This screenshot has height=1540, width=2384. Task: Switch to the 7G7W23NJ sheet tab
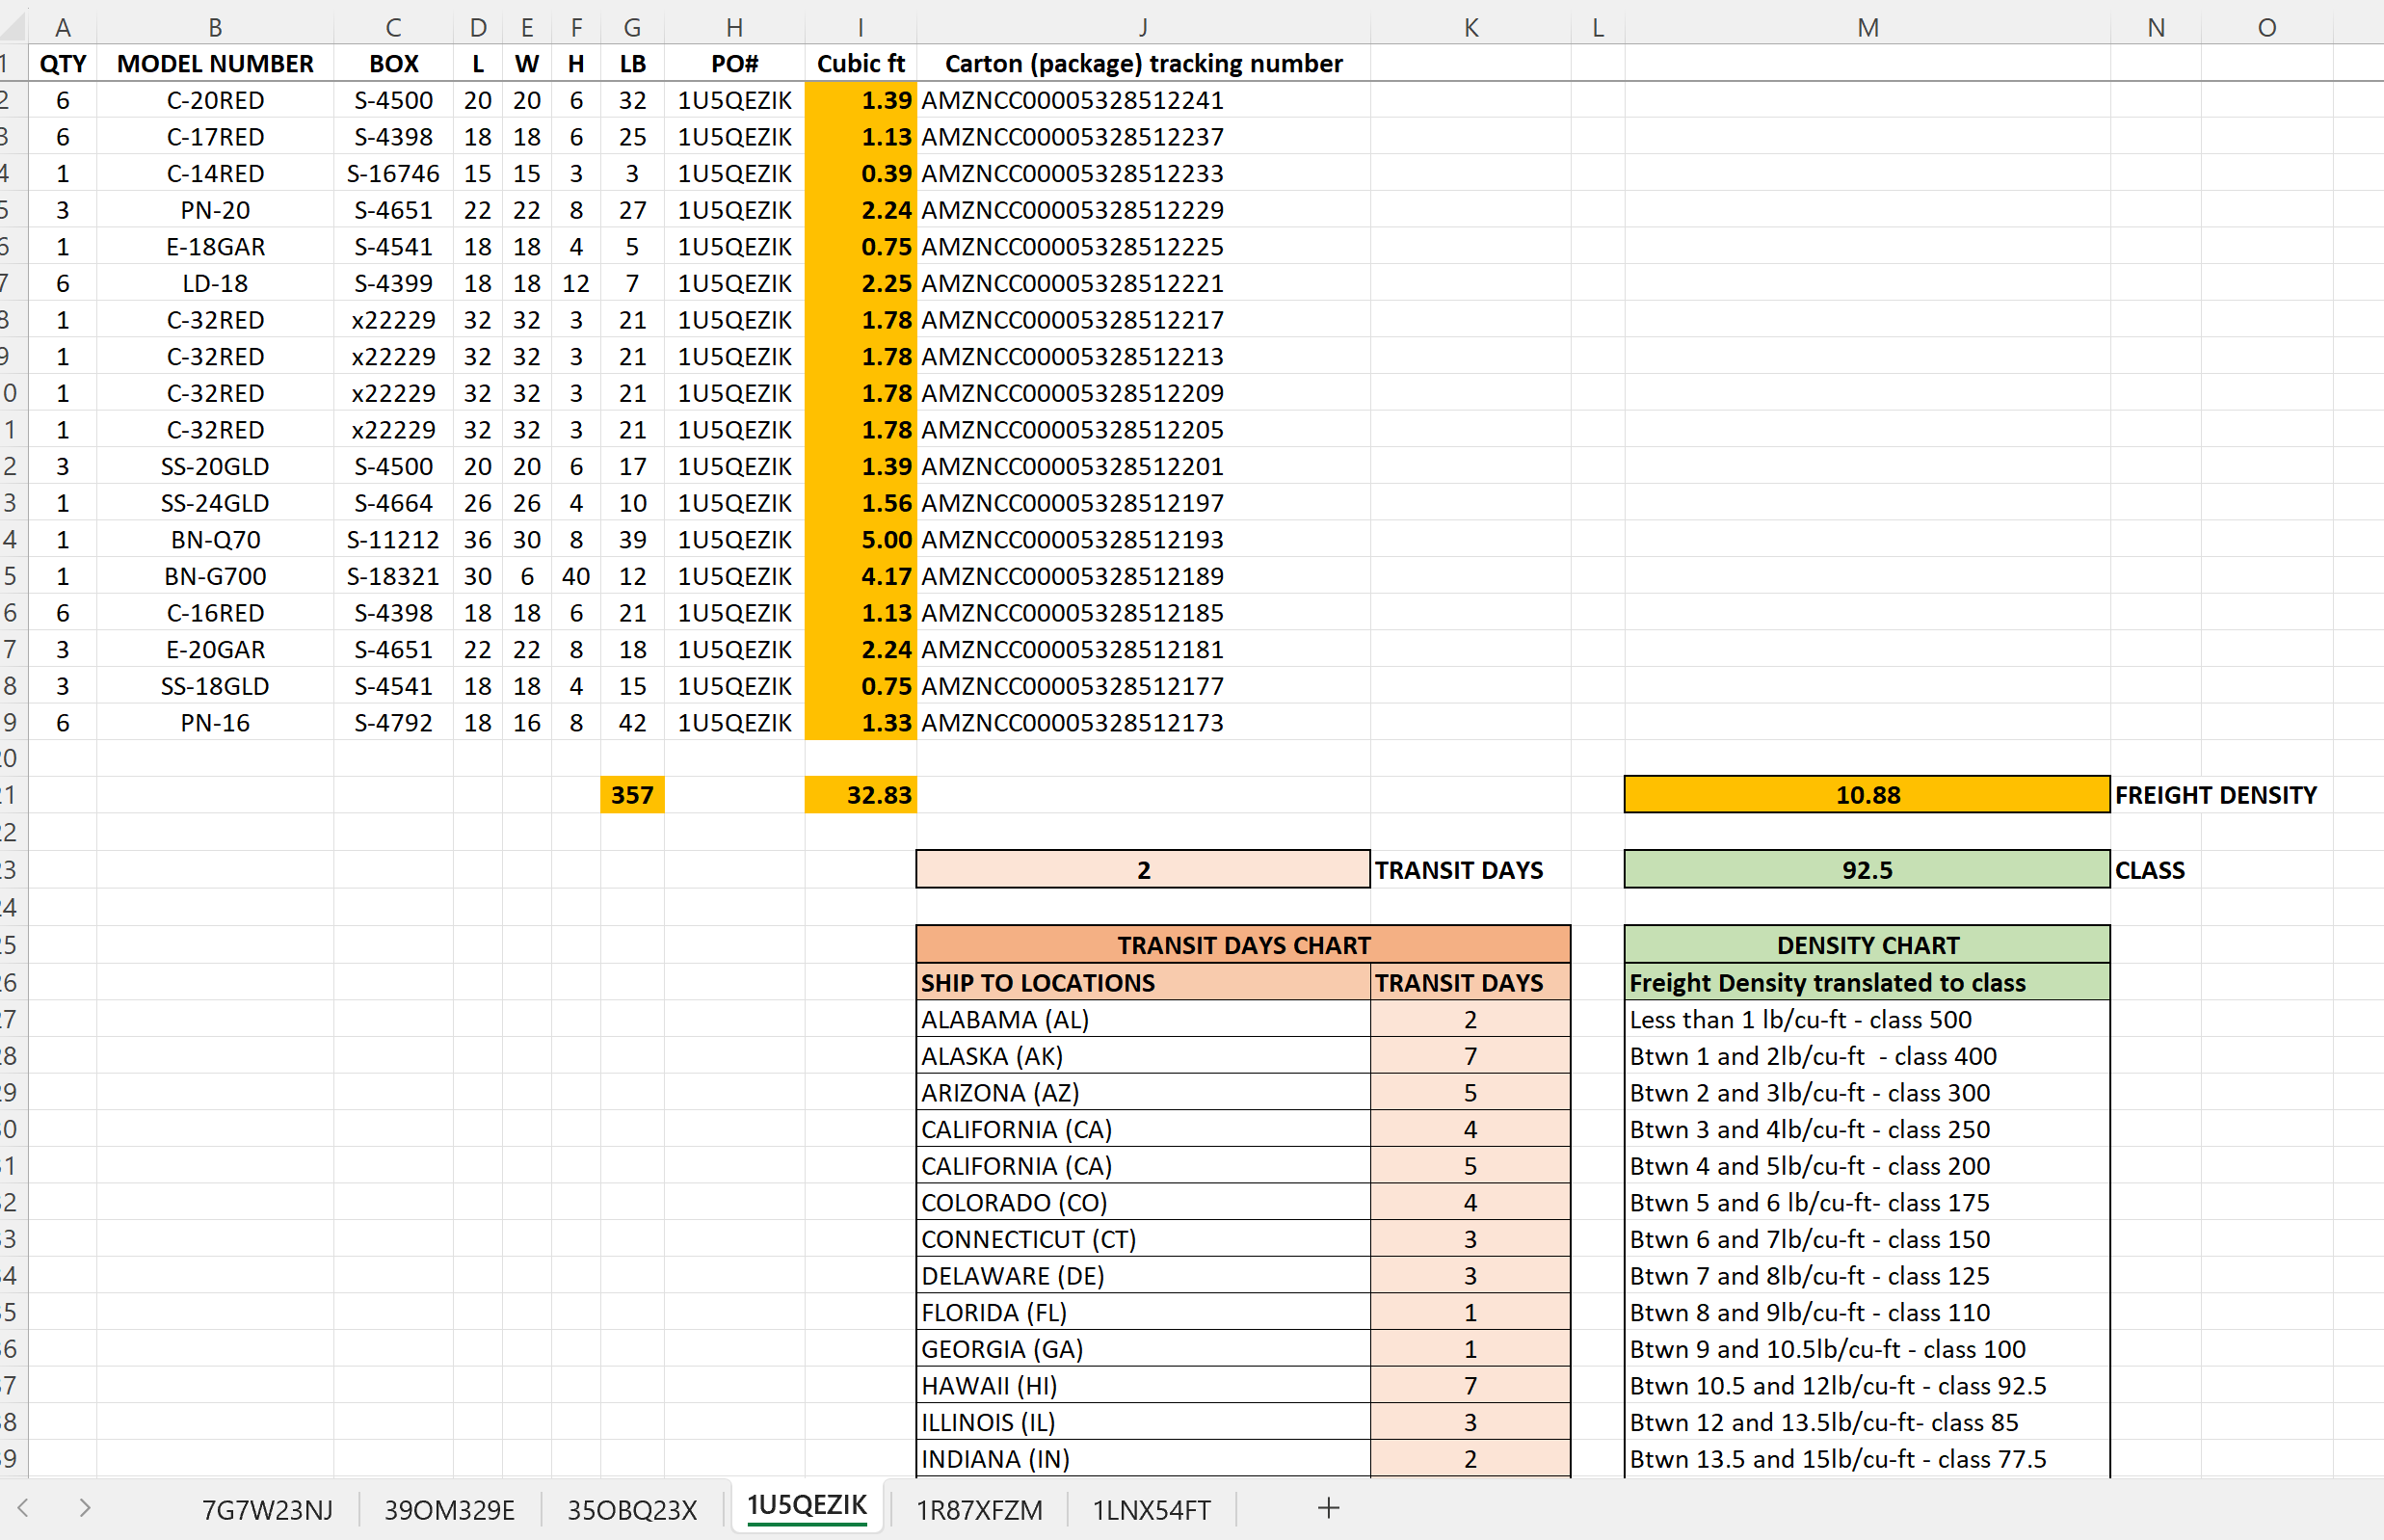pyautogui.click(x=267, y=1509)
